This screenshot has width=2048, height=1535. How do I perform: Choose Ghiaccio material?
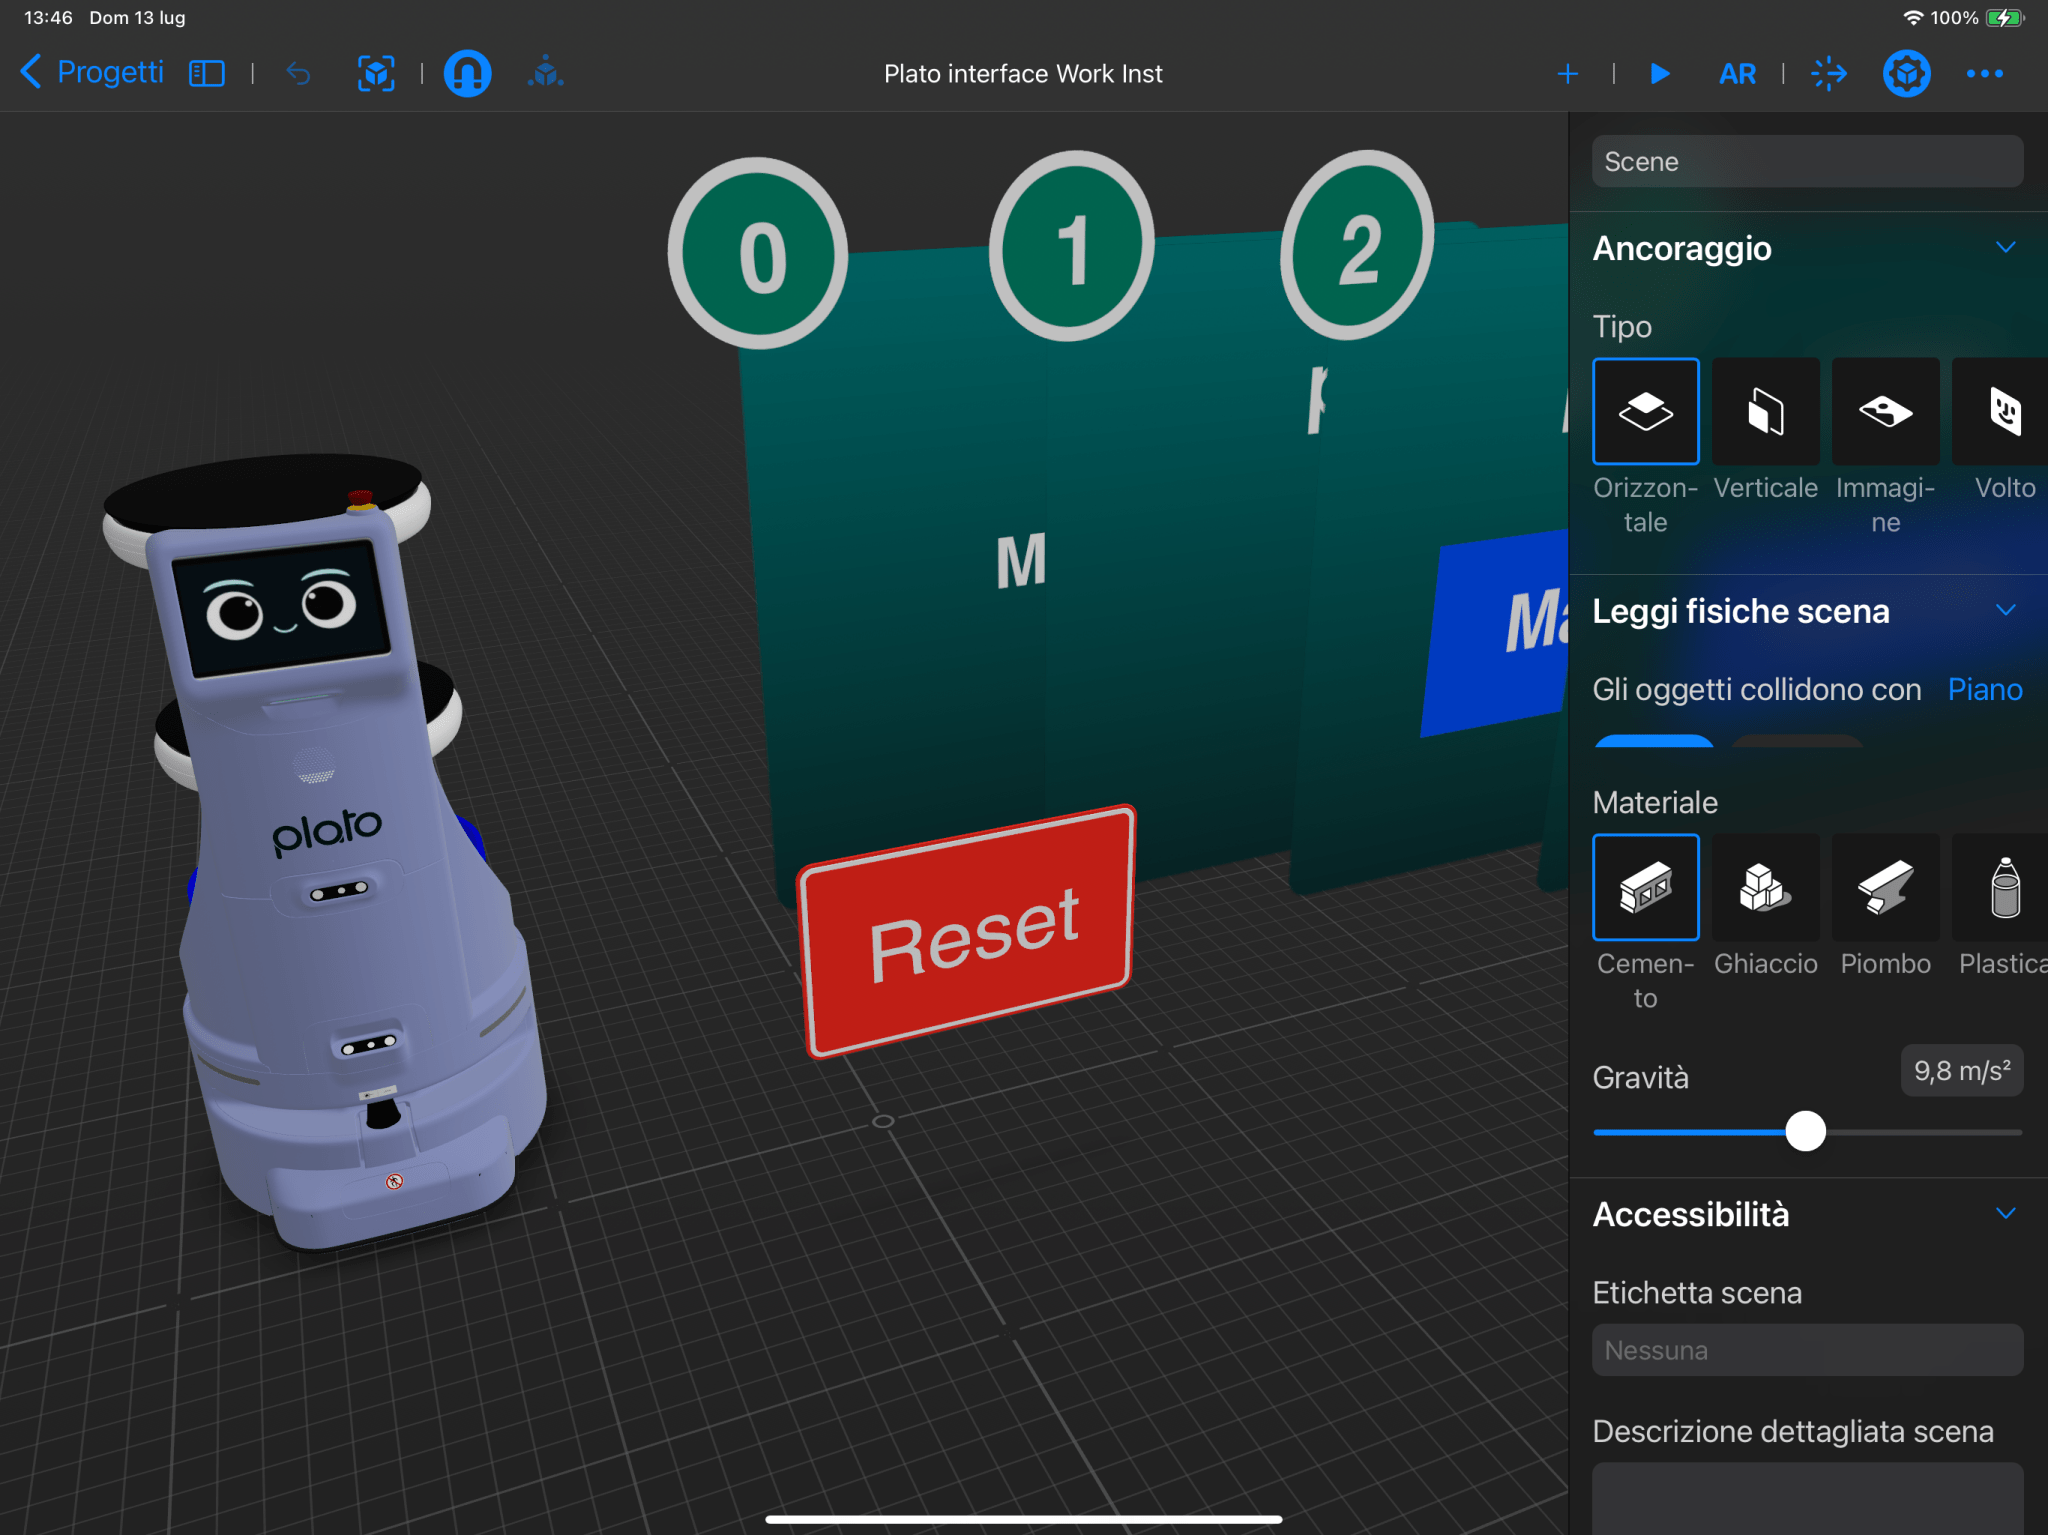click(x=1766, y=887)
